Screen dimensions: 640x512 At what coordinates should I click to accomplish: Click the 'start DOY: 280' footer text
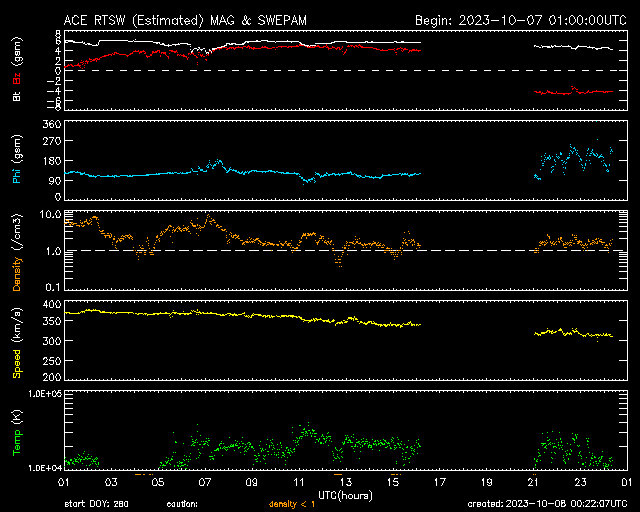(x=98, y=503)
